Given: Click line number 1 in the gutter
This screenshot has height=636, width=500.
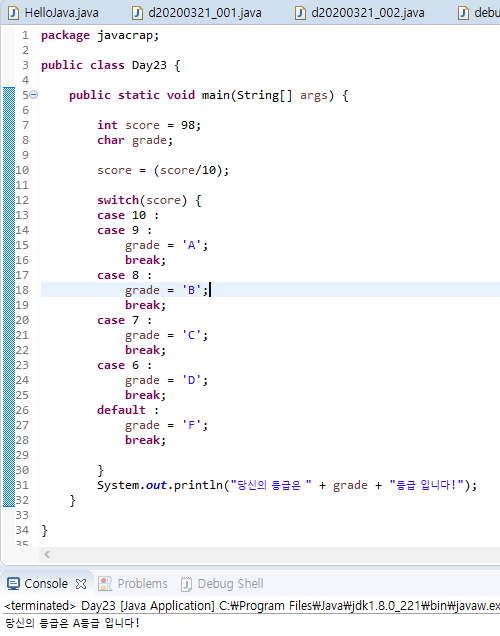Looking at the screenshot, I should (25, 35).
